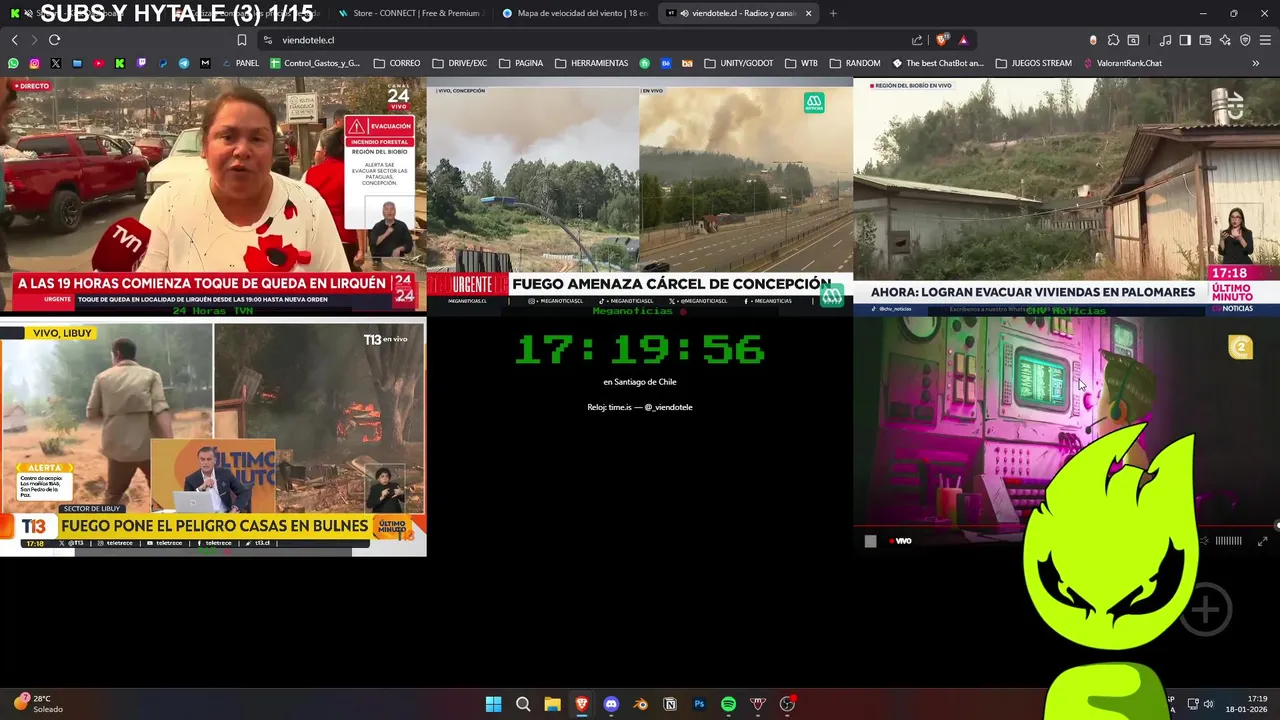Open DRIVE/EXC bookmarks folder
The width and height of the screenshot is (1280, 720).
coord(459,63)
